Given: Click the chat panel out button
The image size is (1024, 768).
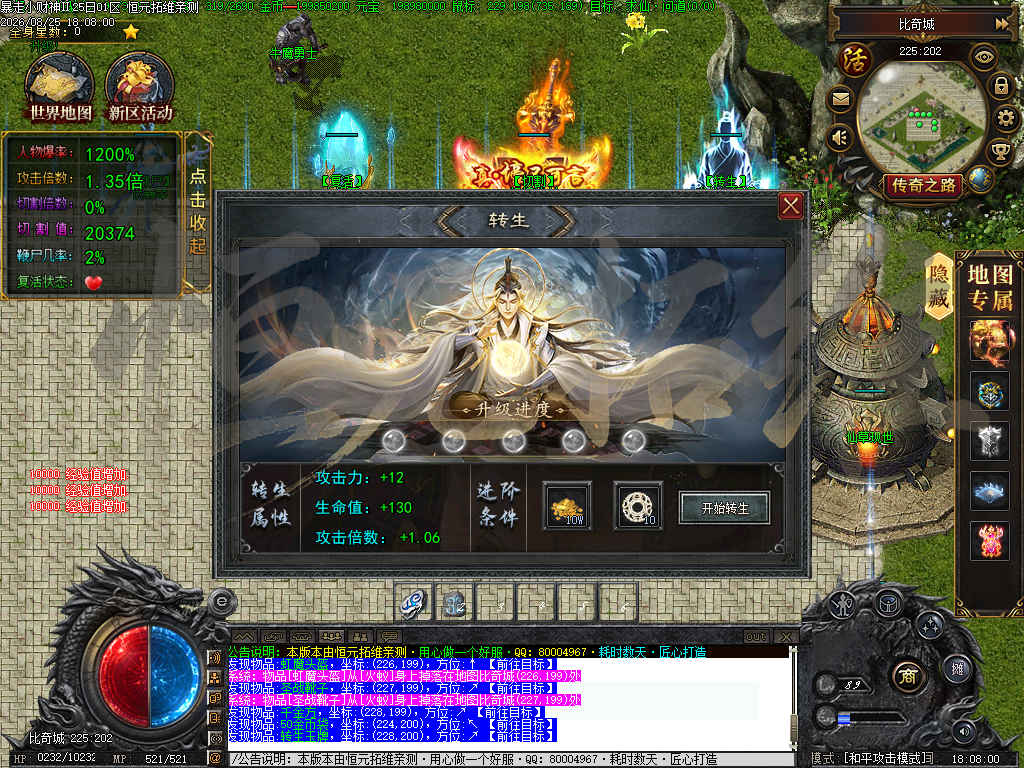Looking at the screenshot, I should [x=756, y=636].
